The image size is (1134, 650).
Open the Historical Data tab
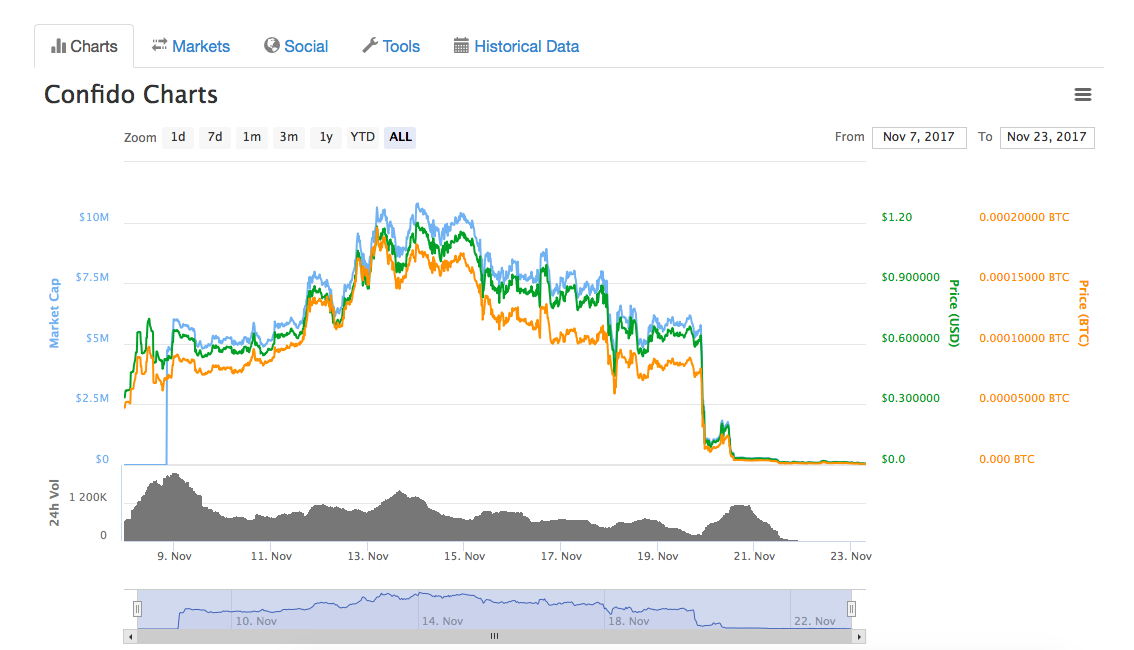[x=516, y=46]
